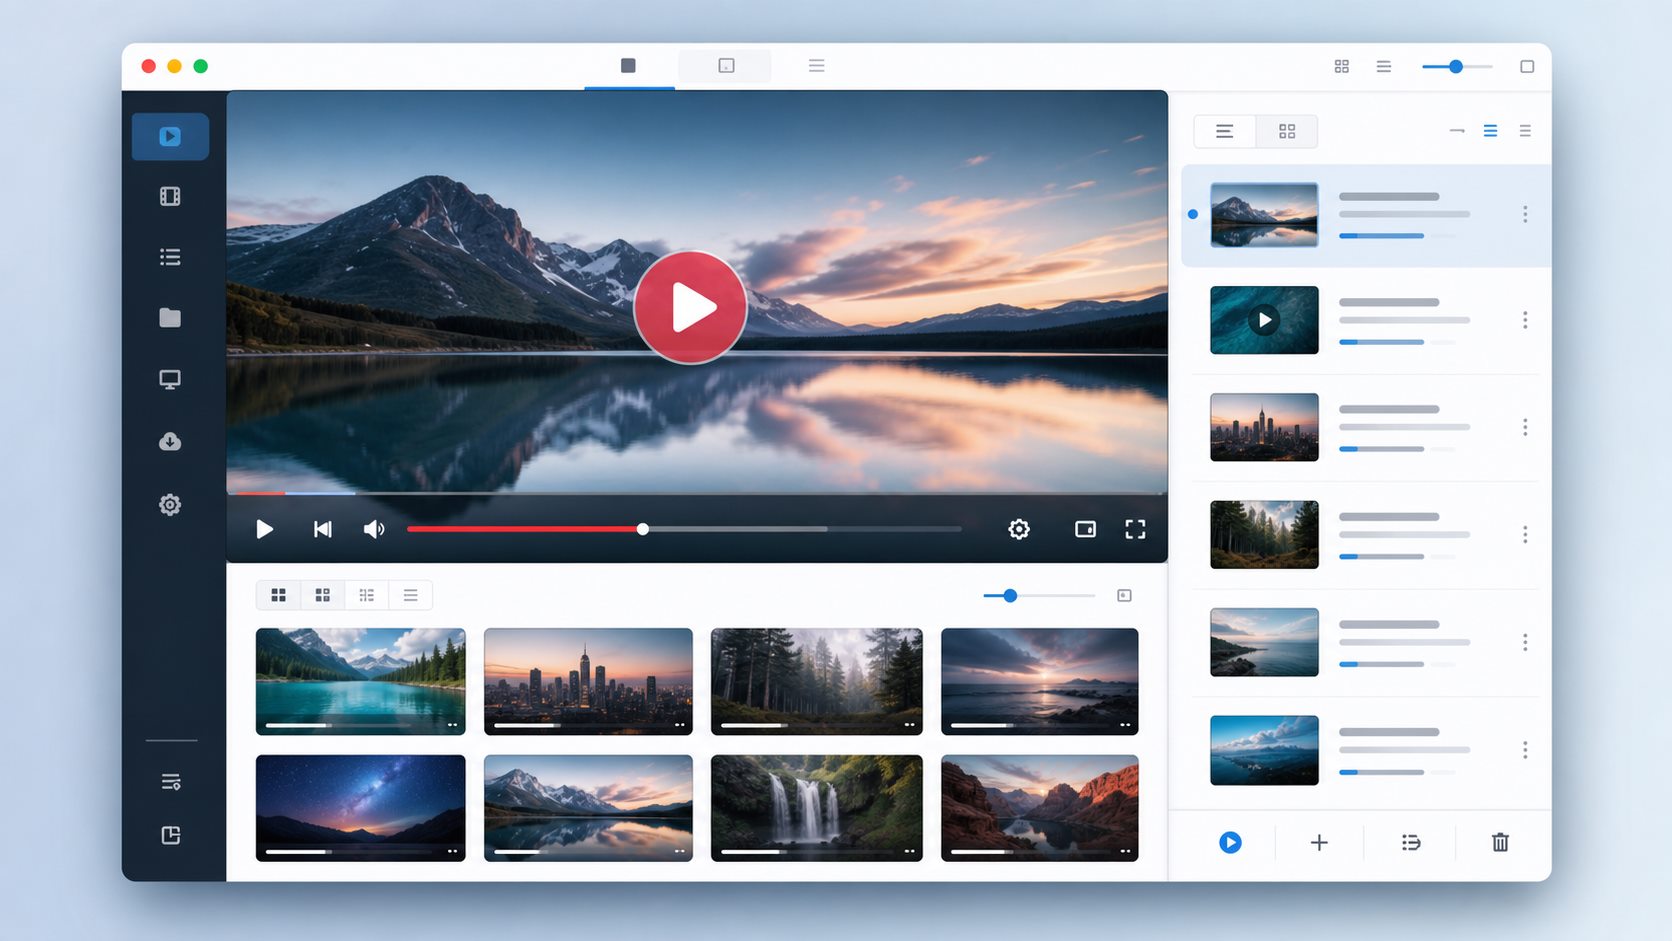1672x941 pixels.
Task: Select the mountain lake thumbnail in playlist
Action: pyautogui.click(x=1264, y=215)
